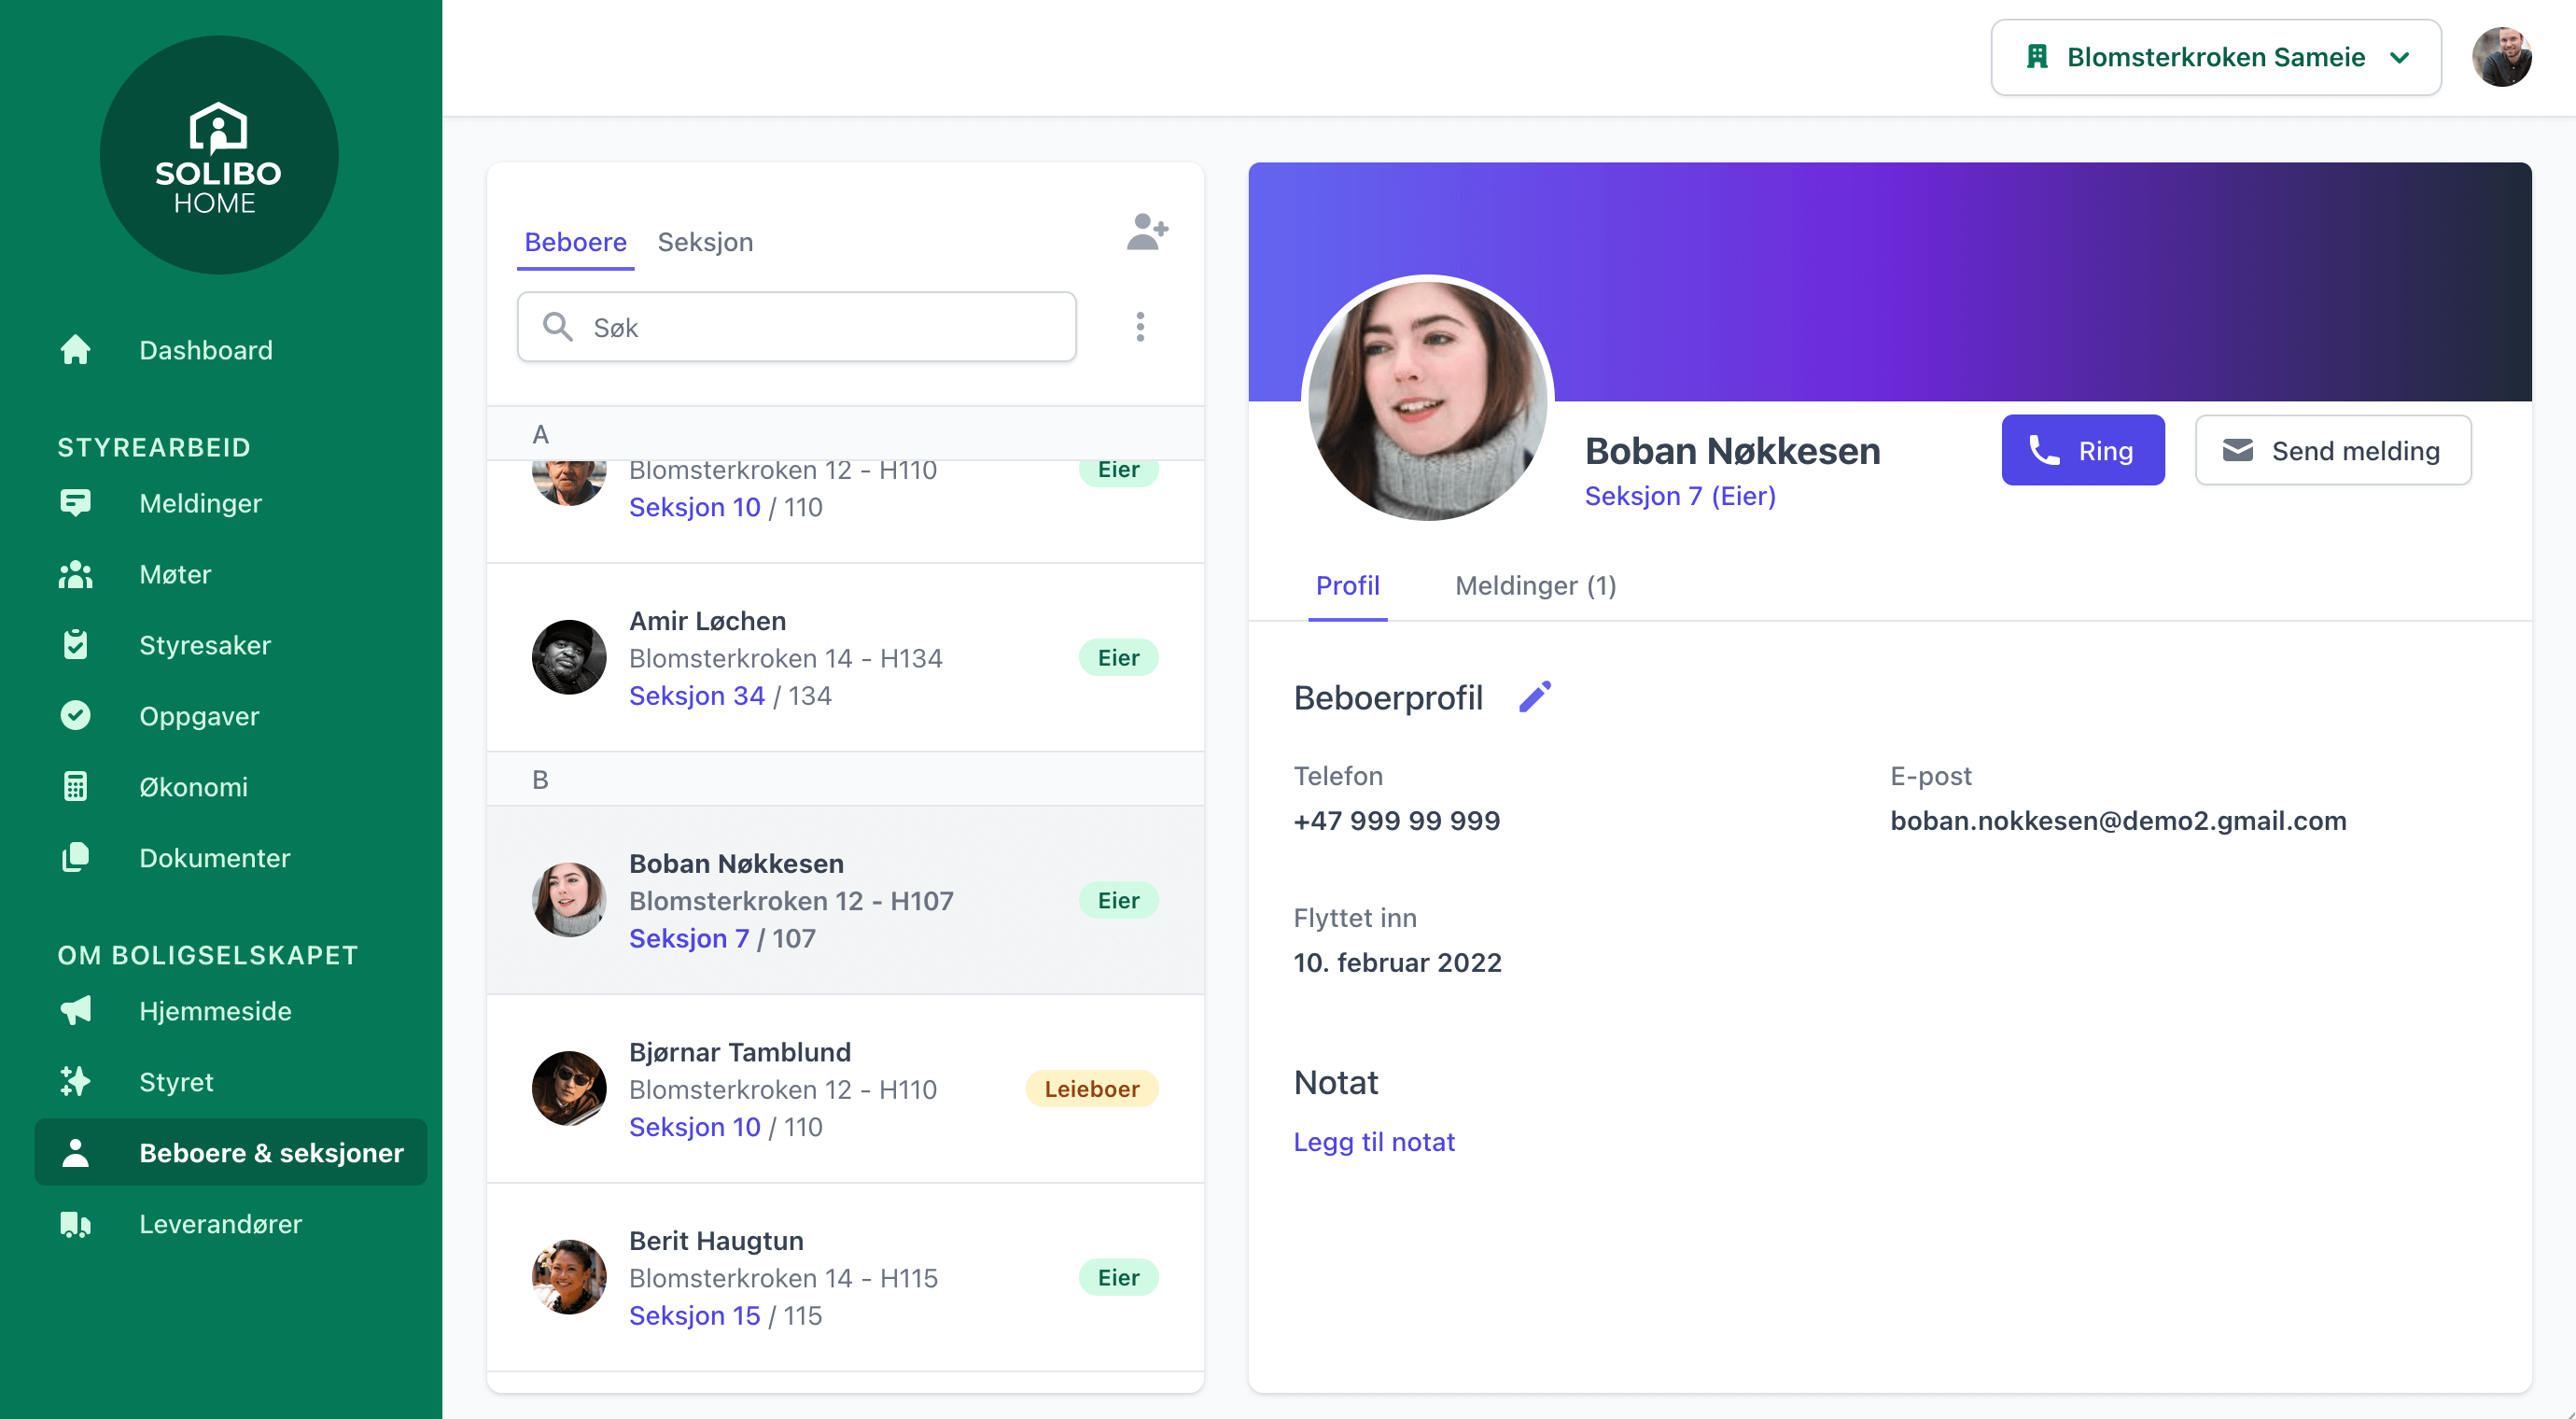Open Styret in the sidebar
The width and height of the screenshot is (2576, 1419).
point(176,1082)
